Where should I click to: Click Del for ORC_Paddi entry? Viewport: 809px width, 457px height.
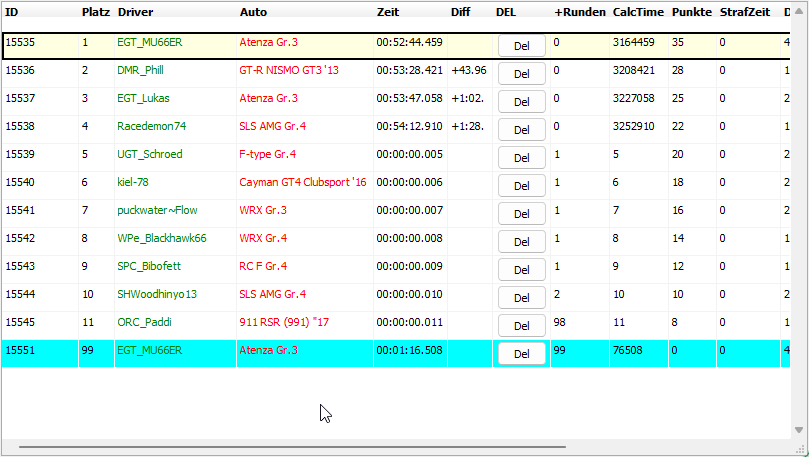click(521, 325)
